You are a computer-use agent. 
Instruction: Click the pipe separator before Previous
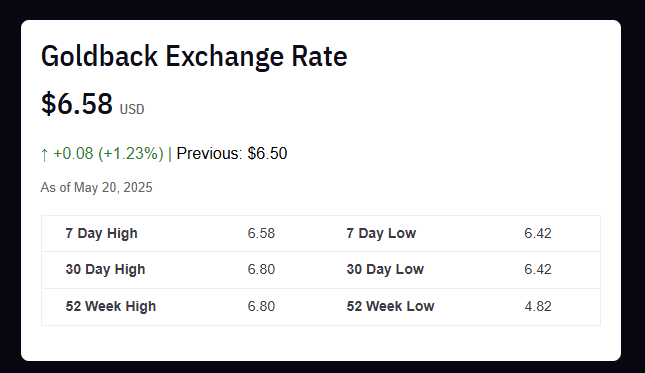[170, 154]
